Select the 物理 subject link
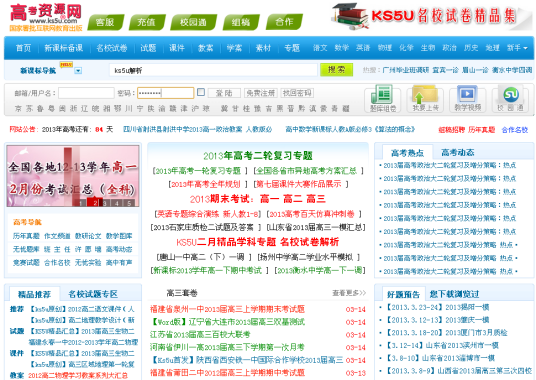Viewport: 536px width, 380px height. (x=385, y=48)
